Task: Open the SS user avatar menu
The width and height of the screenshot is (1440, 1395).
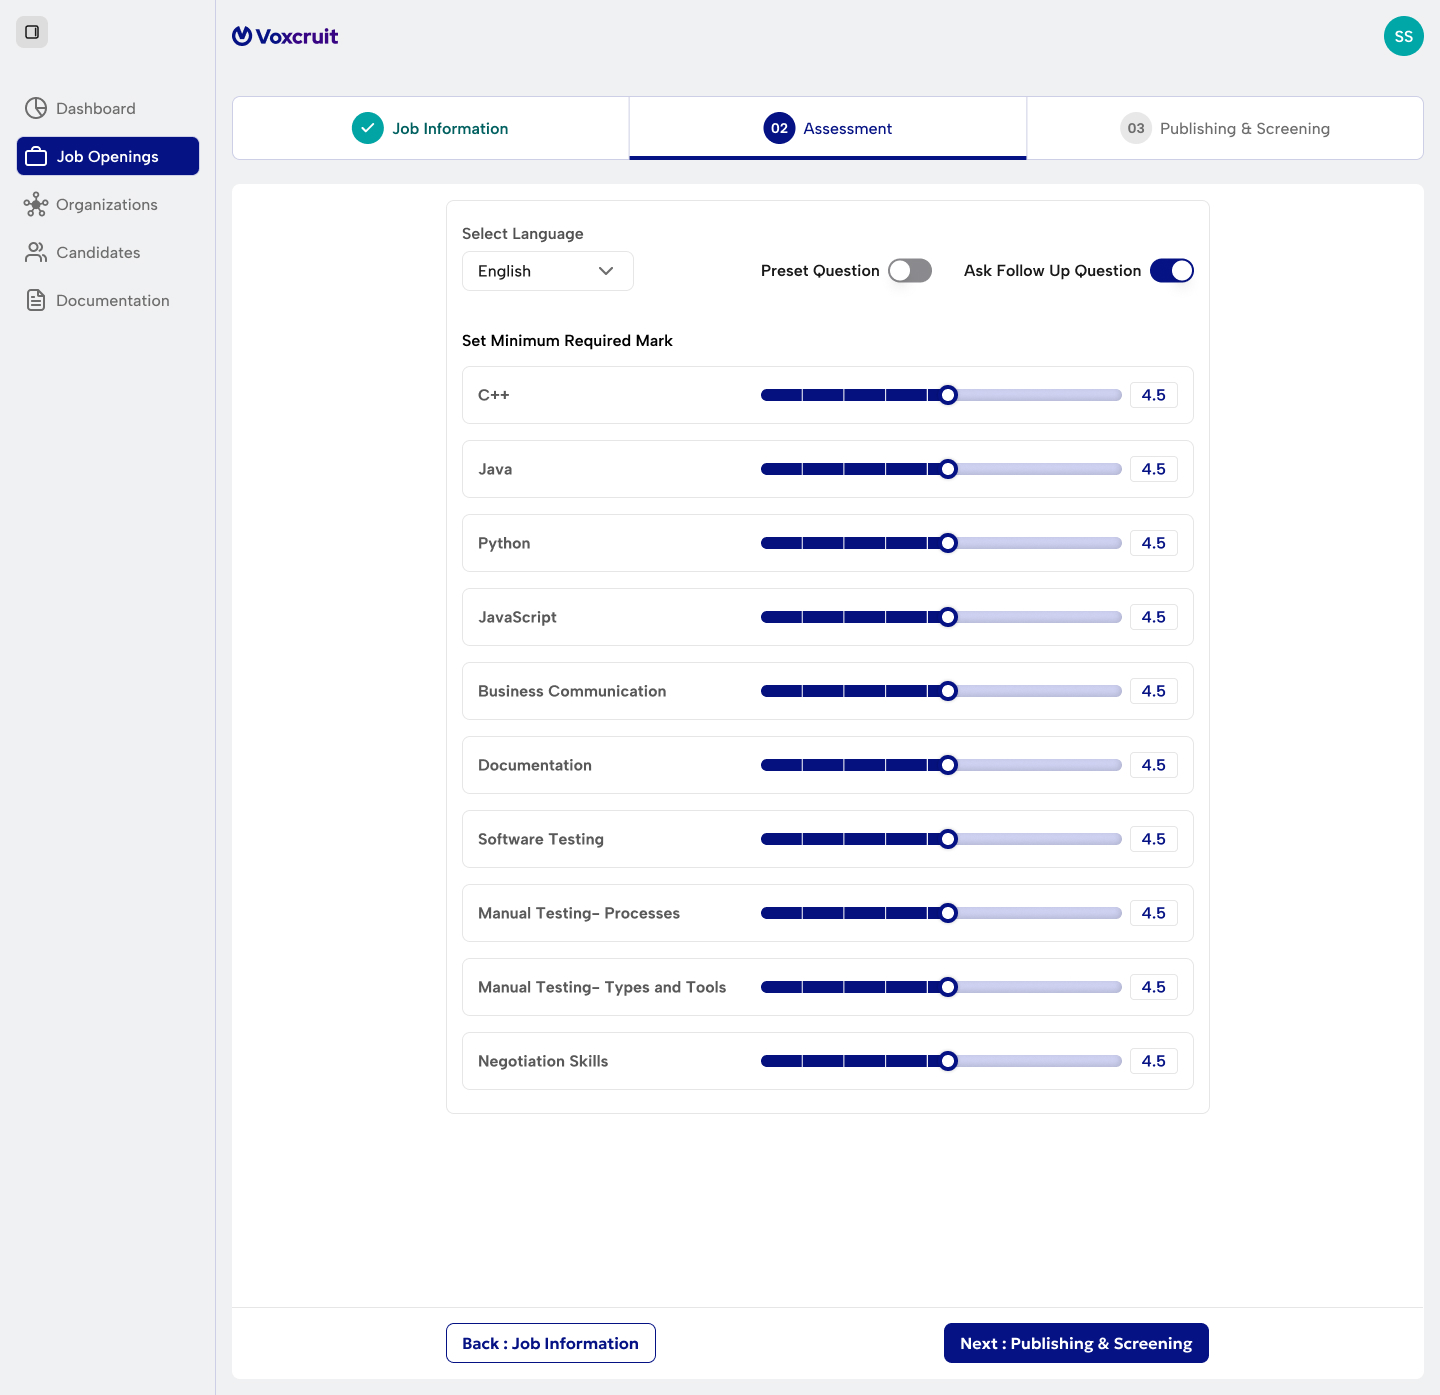Action: click(x=1403, y=36)
